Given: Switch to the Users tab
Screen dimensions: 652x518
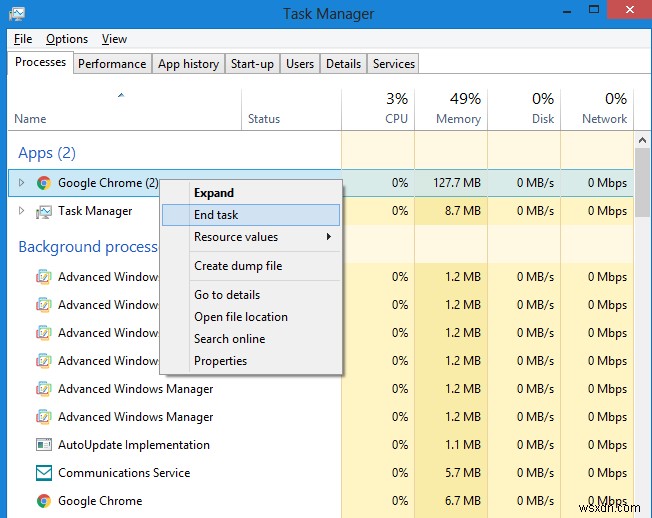Looking at the screenshot, I should [x=300, y=64].
